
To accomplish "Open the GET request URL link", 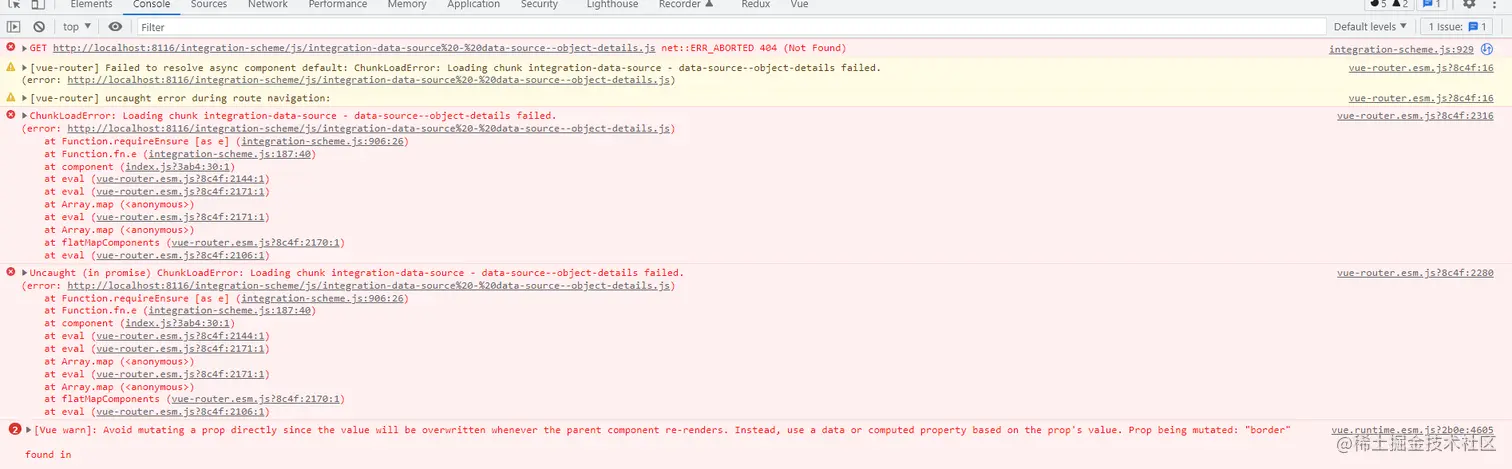I will [x=354, y=48].
